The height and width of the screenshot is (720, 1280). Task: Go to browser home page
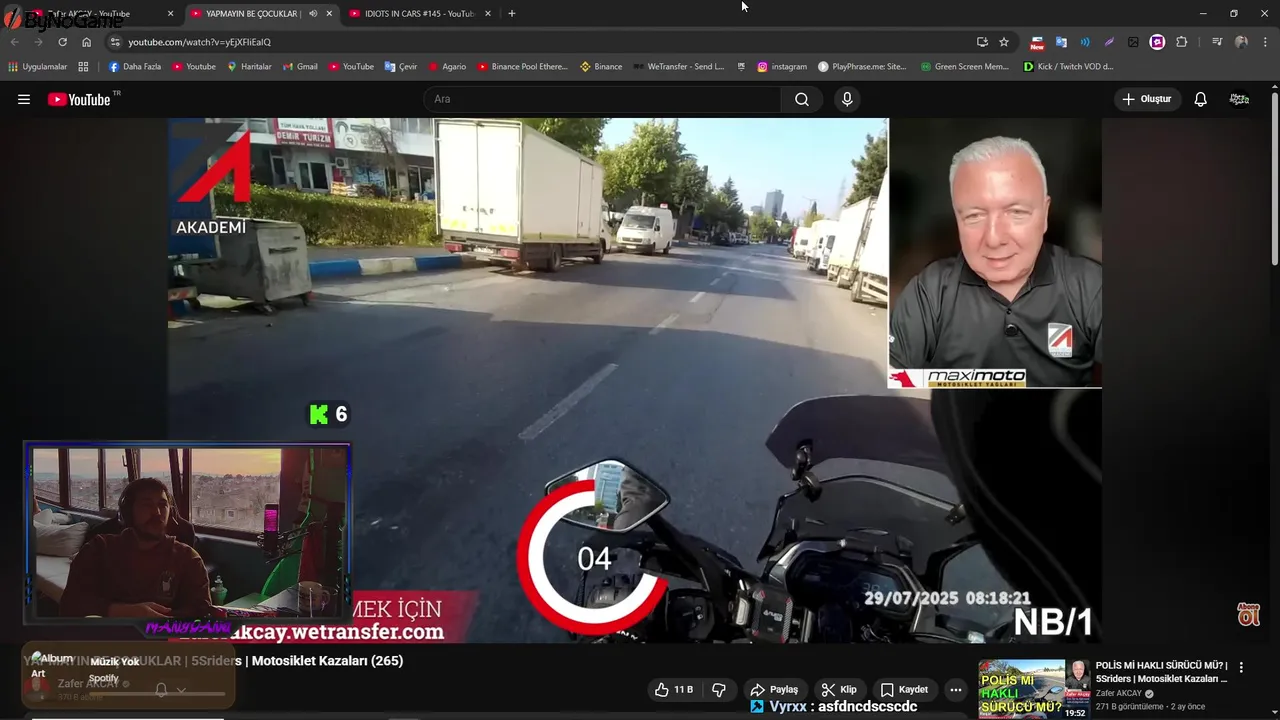click(87, 42)
